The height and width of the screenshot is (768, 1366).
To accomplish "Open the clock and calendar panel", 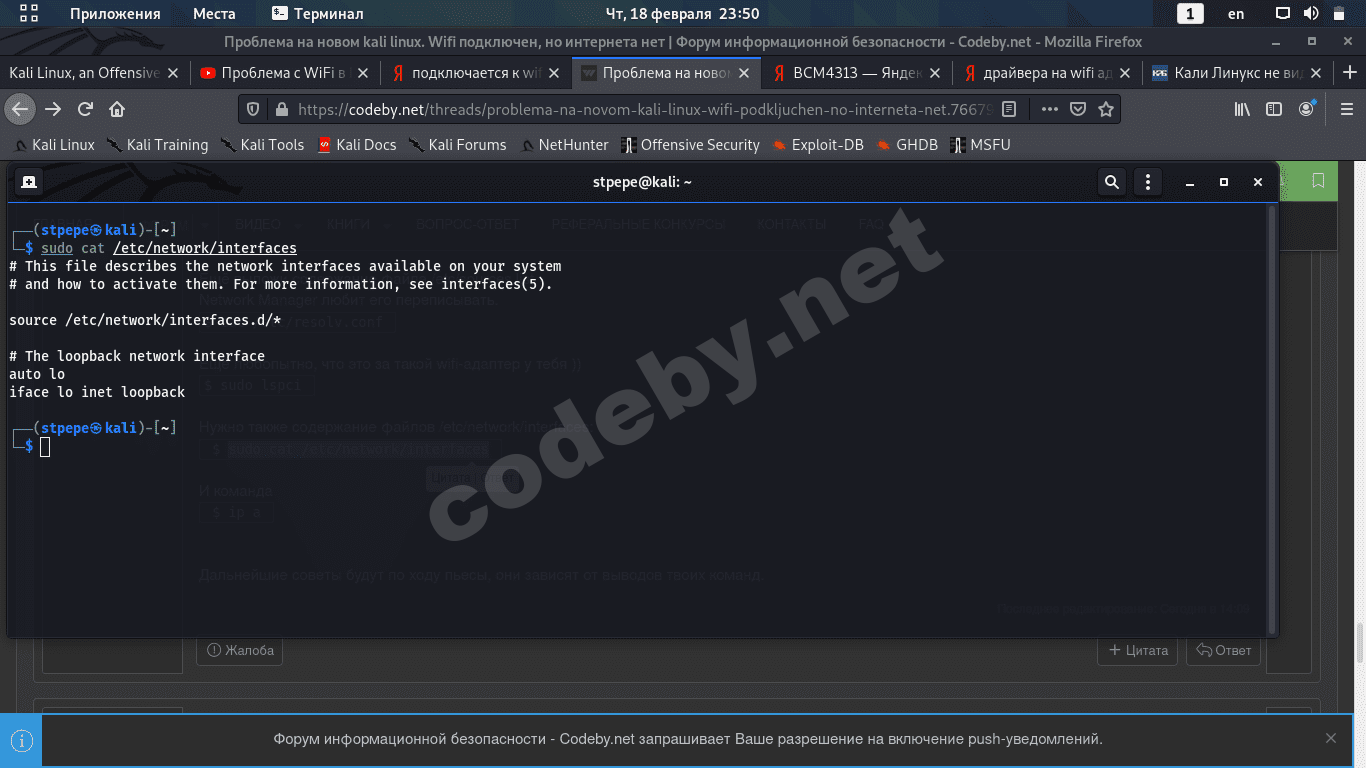I will pyautogui.click(x=683, y=14).
